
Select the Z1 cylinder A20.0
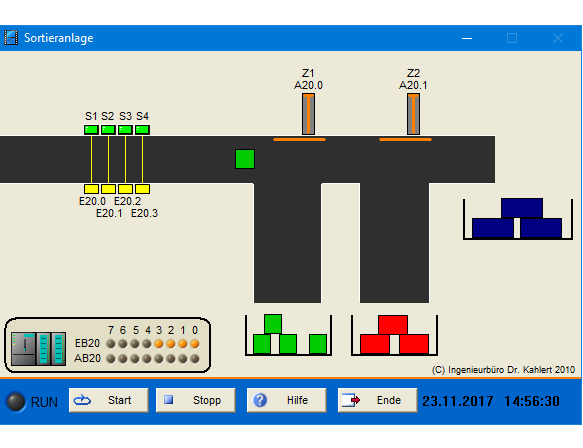point(308,114)
